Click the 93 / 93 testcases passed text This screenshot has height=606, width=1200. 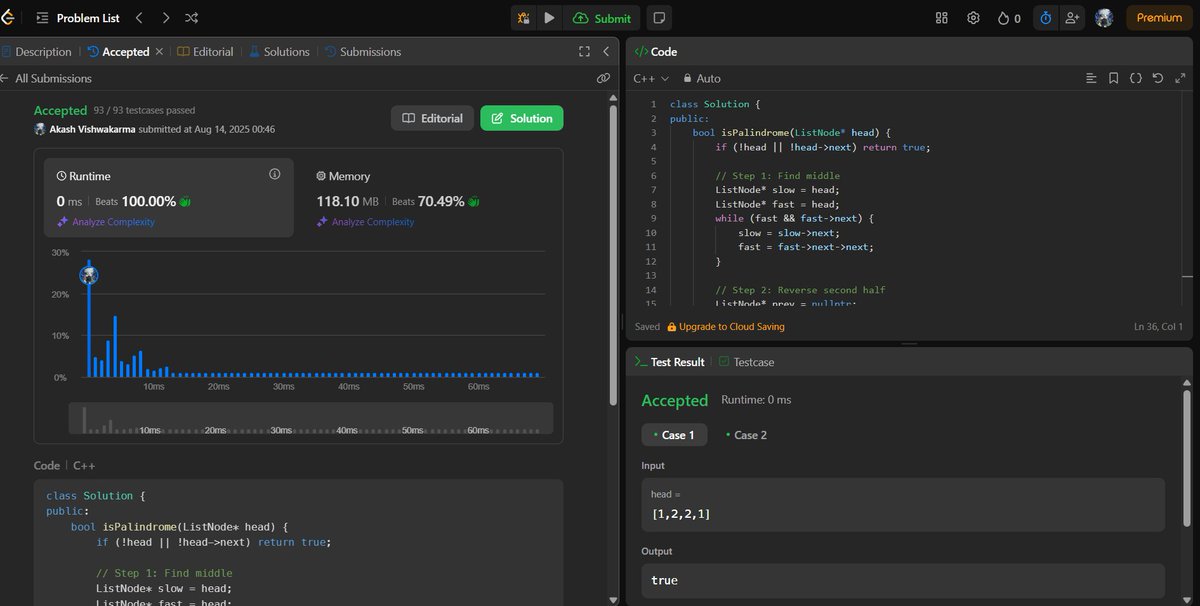pyautogui.click(x=144, y=111)
